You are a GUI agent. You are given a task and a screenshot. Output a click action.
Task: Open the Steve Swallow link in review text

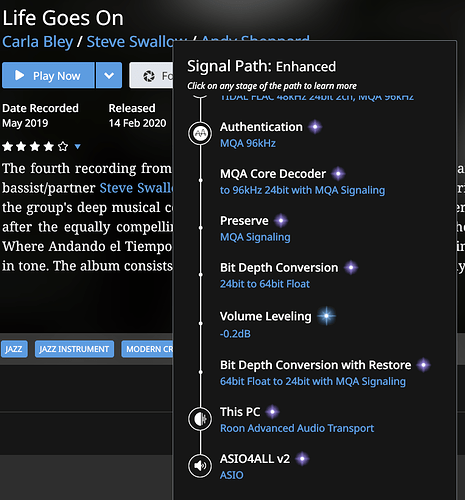(136, 188)
